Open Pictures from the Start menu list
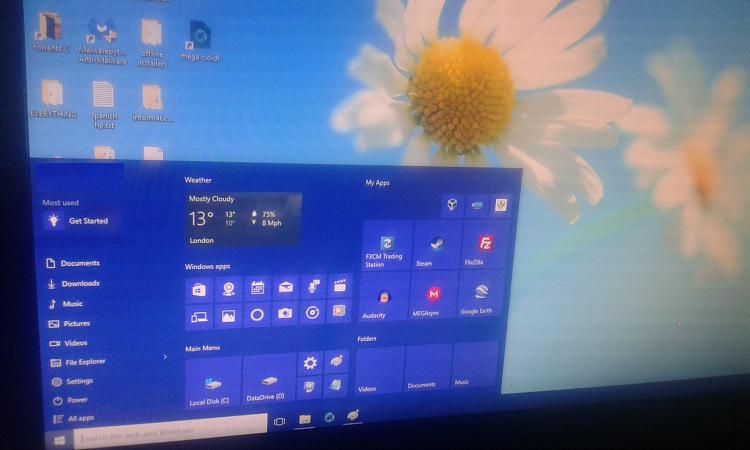The image size is (750, 450). coord(69,324)
